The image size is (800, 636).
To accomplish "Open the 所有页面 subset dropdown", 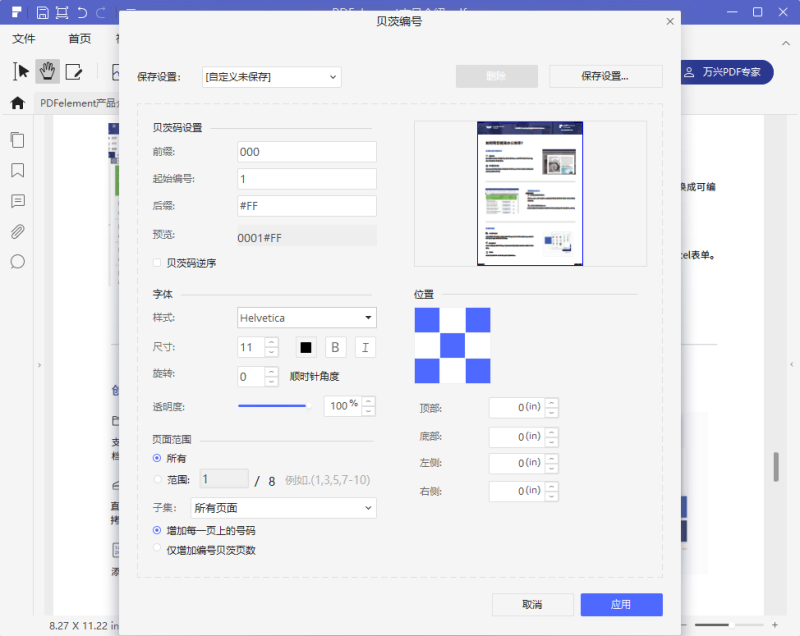I will (282, 508).
